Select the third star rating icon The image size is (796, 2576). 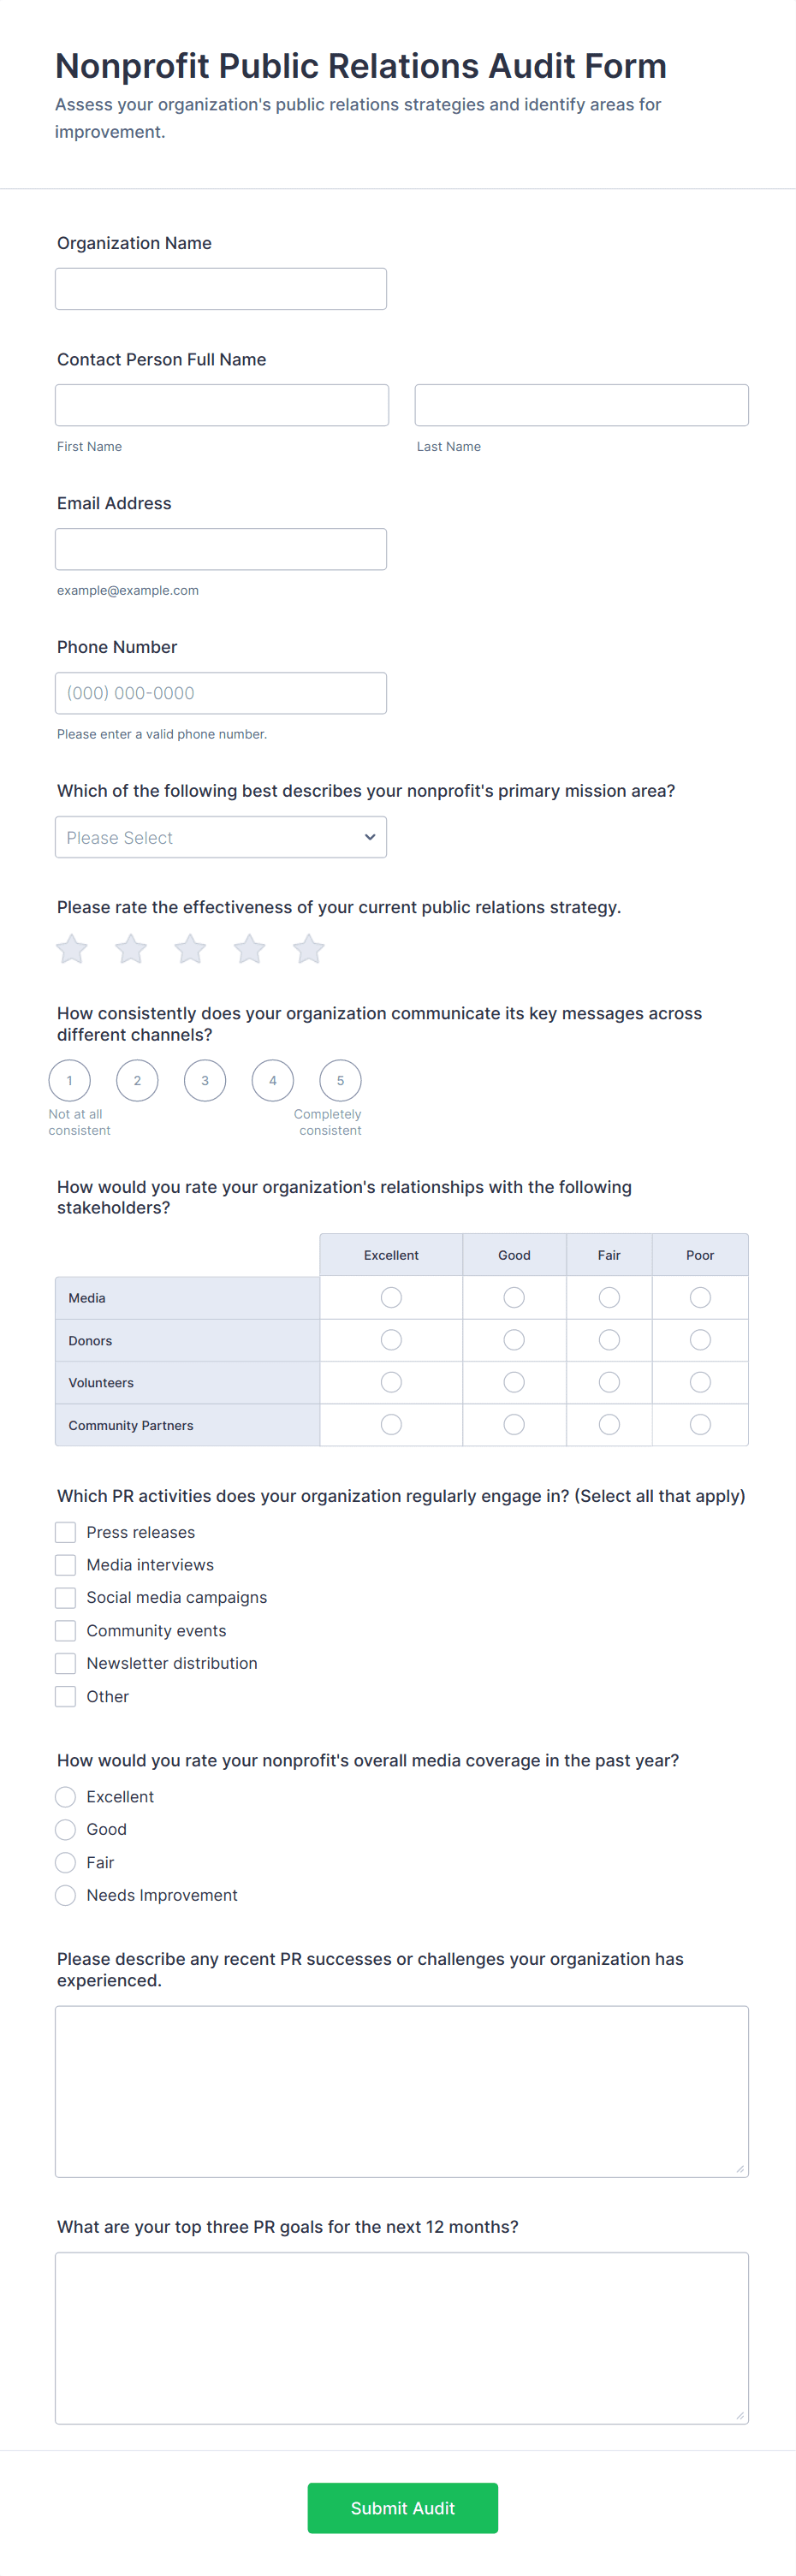pos(190,948)
